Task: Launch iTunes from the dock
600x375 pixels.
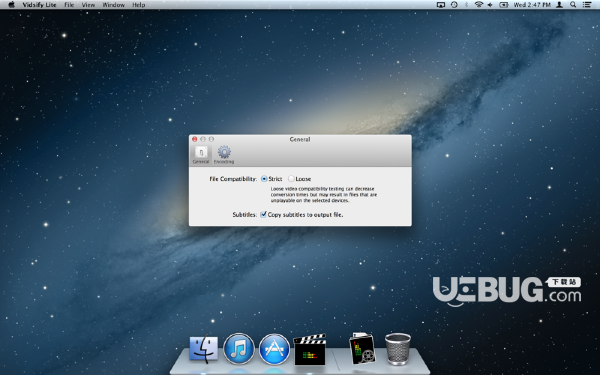Action: coord(239,349)
